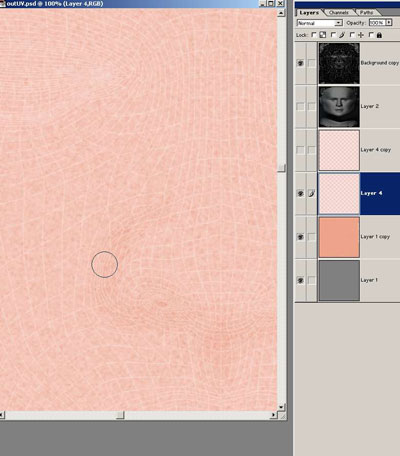Maximize the outUV.psd document window
This screenshot has height=456, width=400.
point(271,4)
